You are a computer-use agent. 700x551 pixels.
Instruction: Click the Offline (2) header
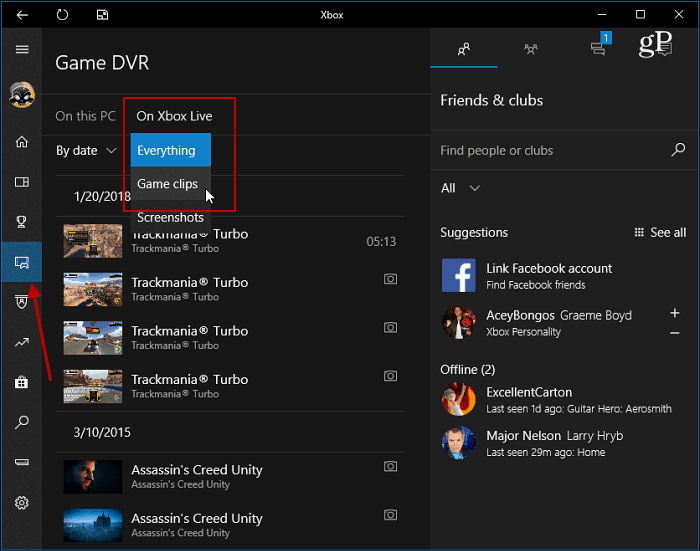(x=467, y=370)
